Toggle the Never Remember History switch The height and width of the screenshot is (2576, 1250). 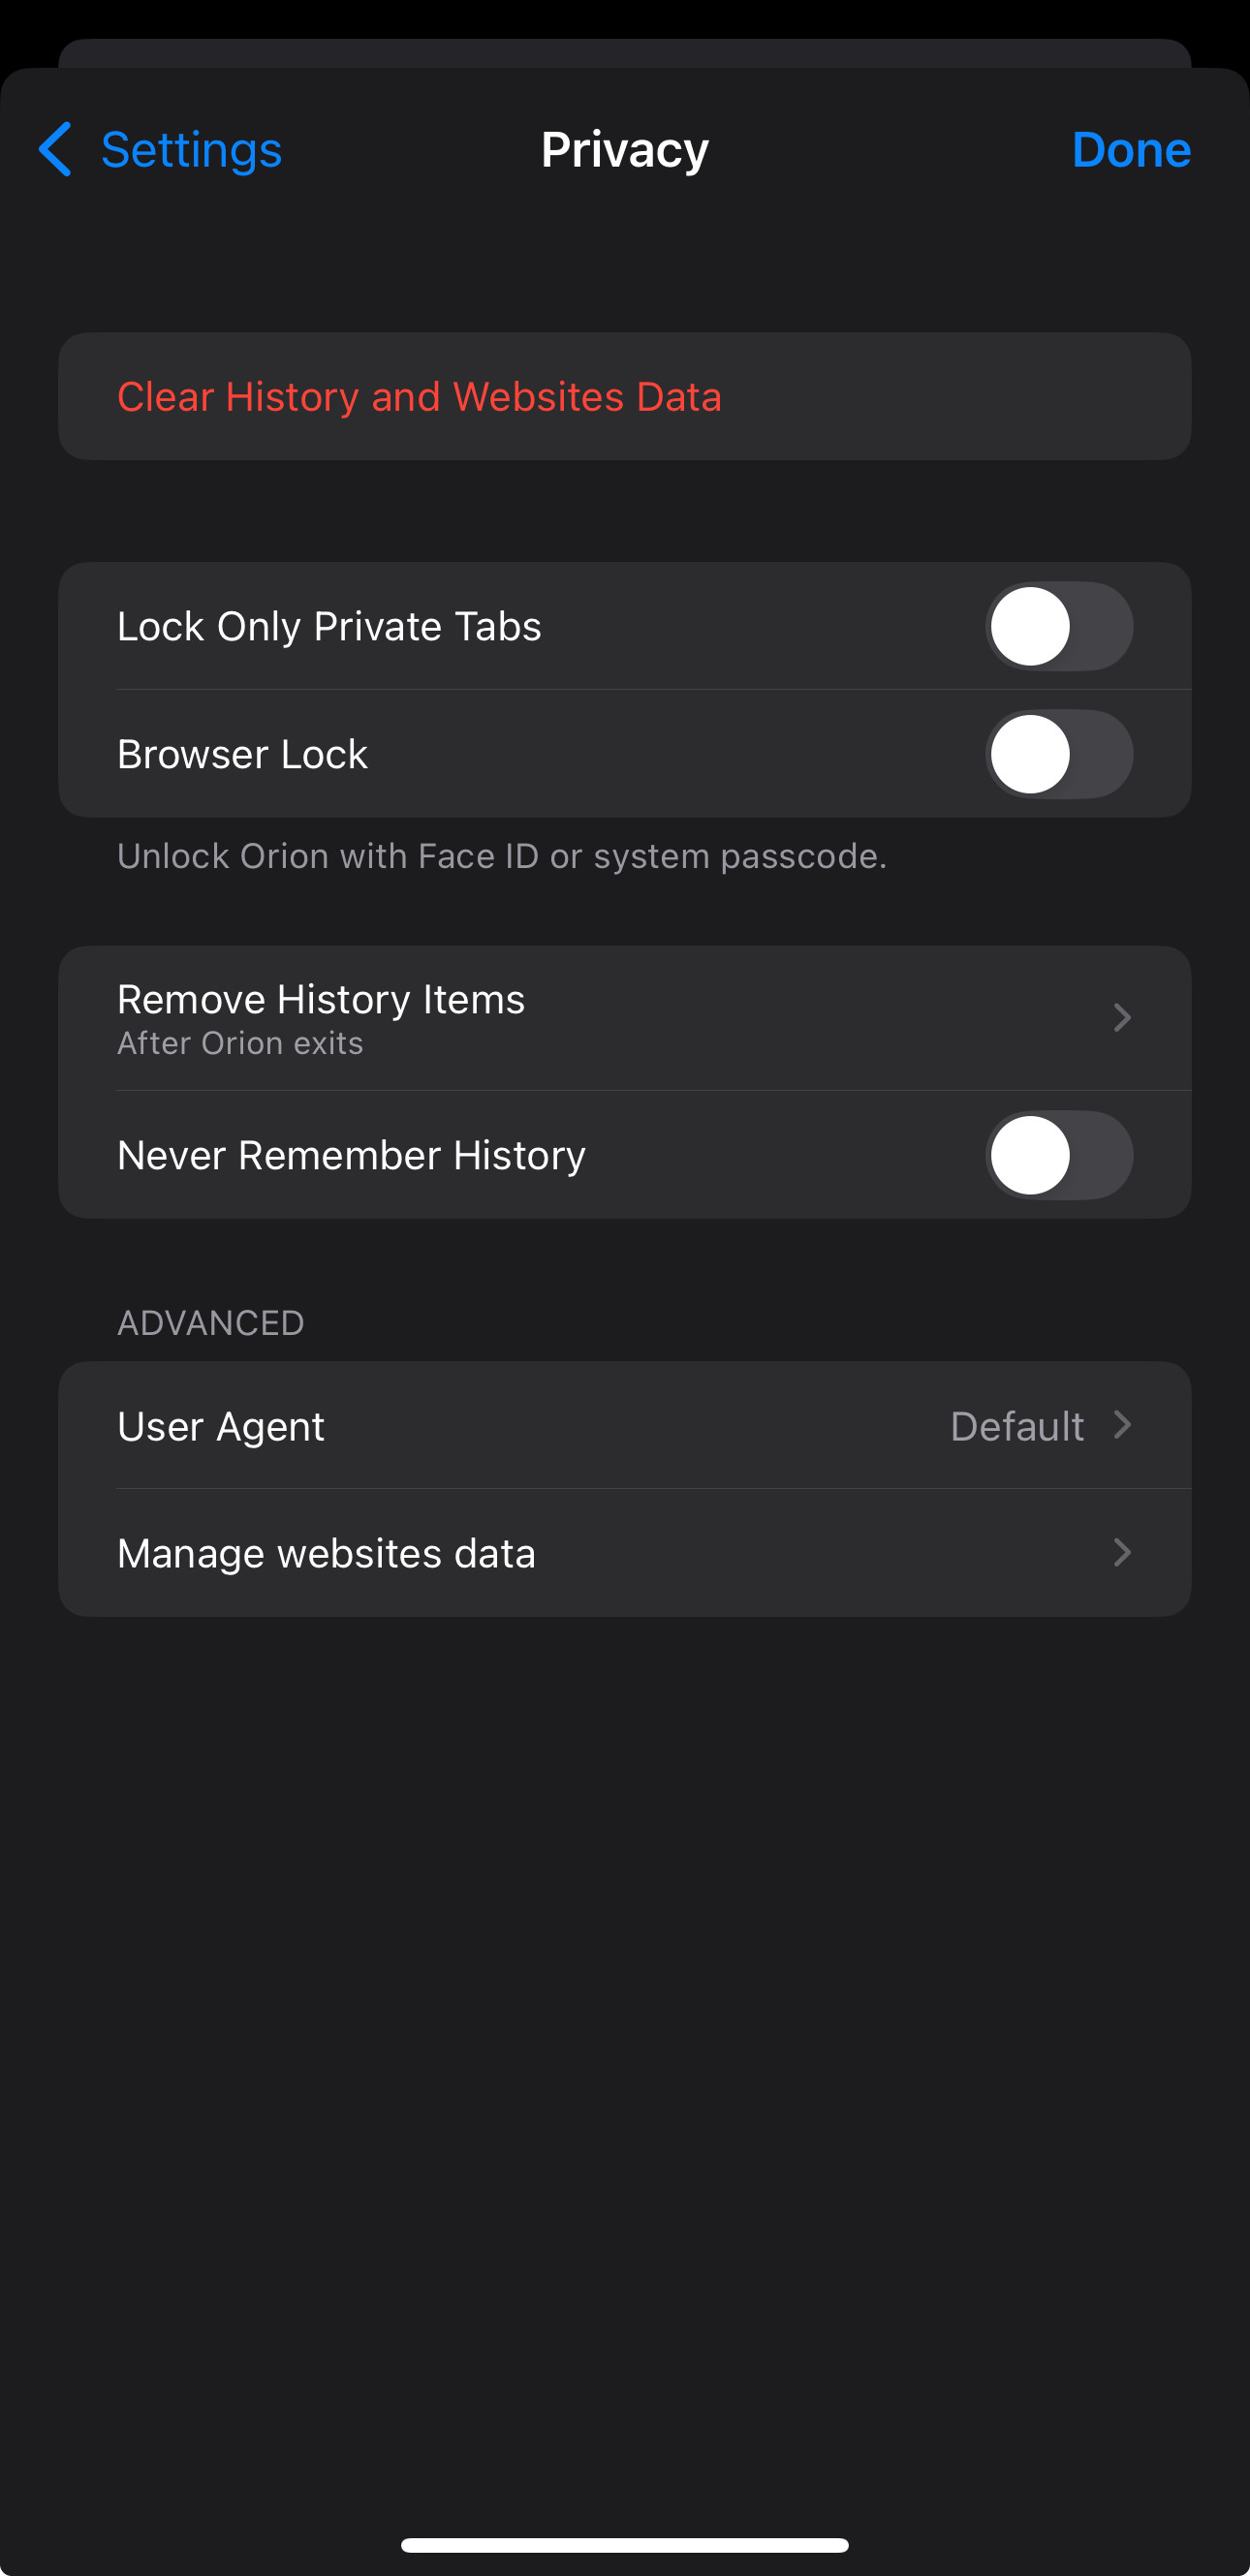tap(1058, 1155)
